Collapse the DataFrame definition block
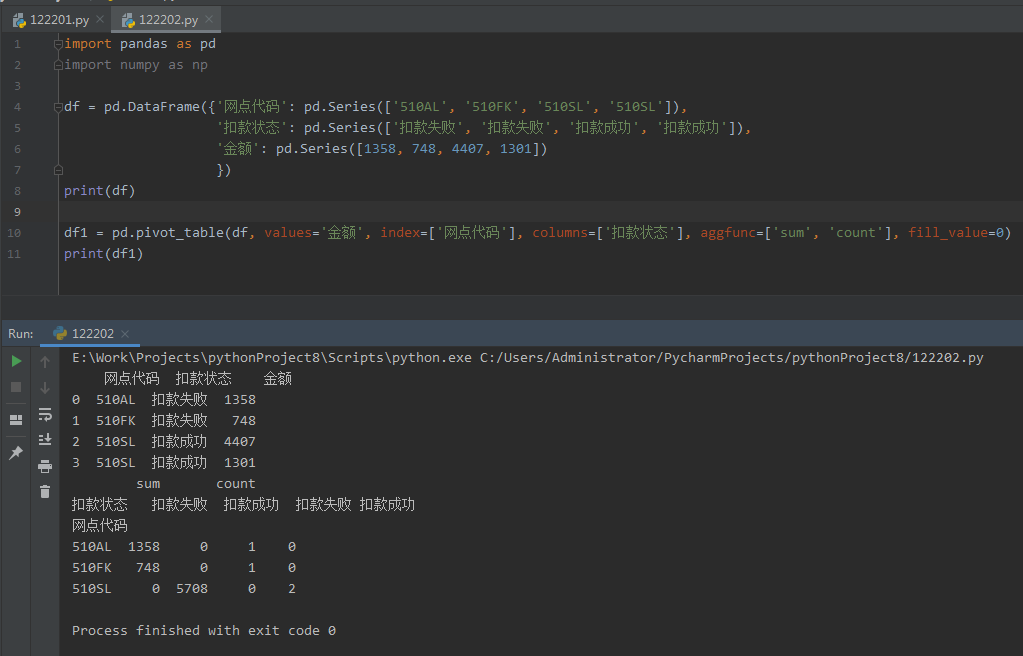1023x656 pixels. coord(56,106)
